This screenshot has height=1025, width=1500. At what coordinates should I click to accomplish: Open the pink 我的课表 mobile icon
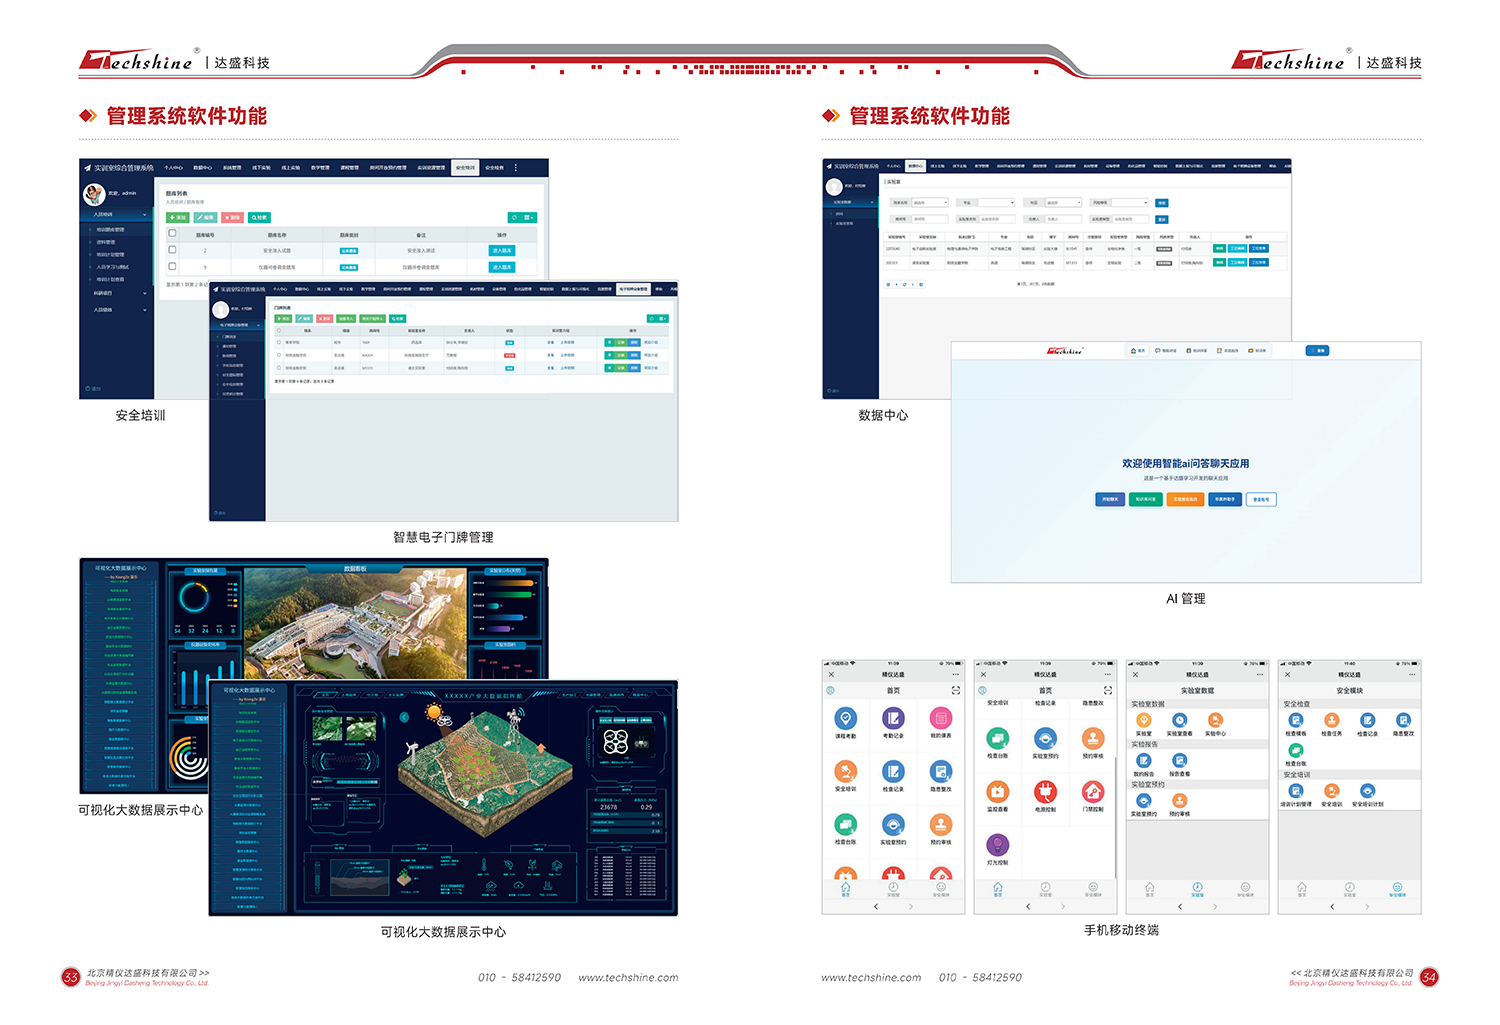(x=941, y=719)
